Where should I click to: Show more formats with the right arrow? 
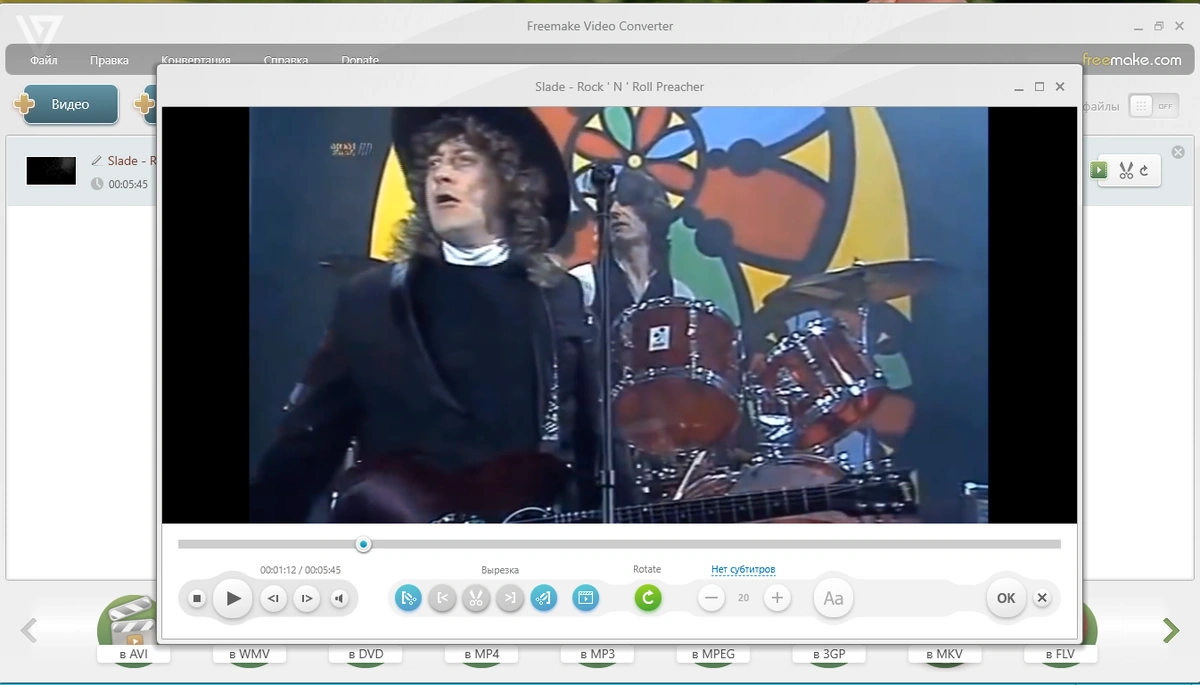(x=1170, y=630)
